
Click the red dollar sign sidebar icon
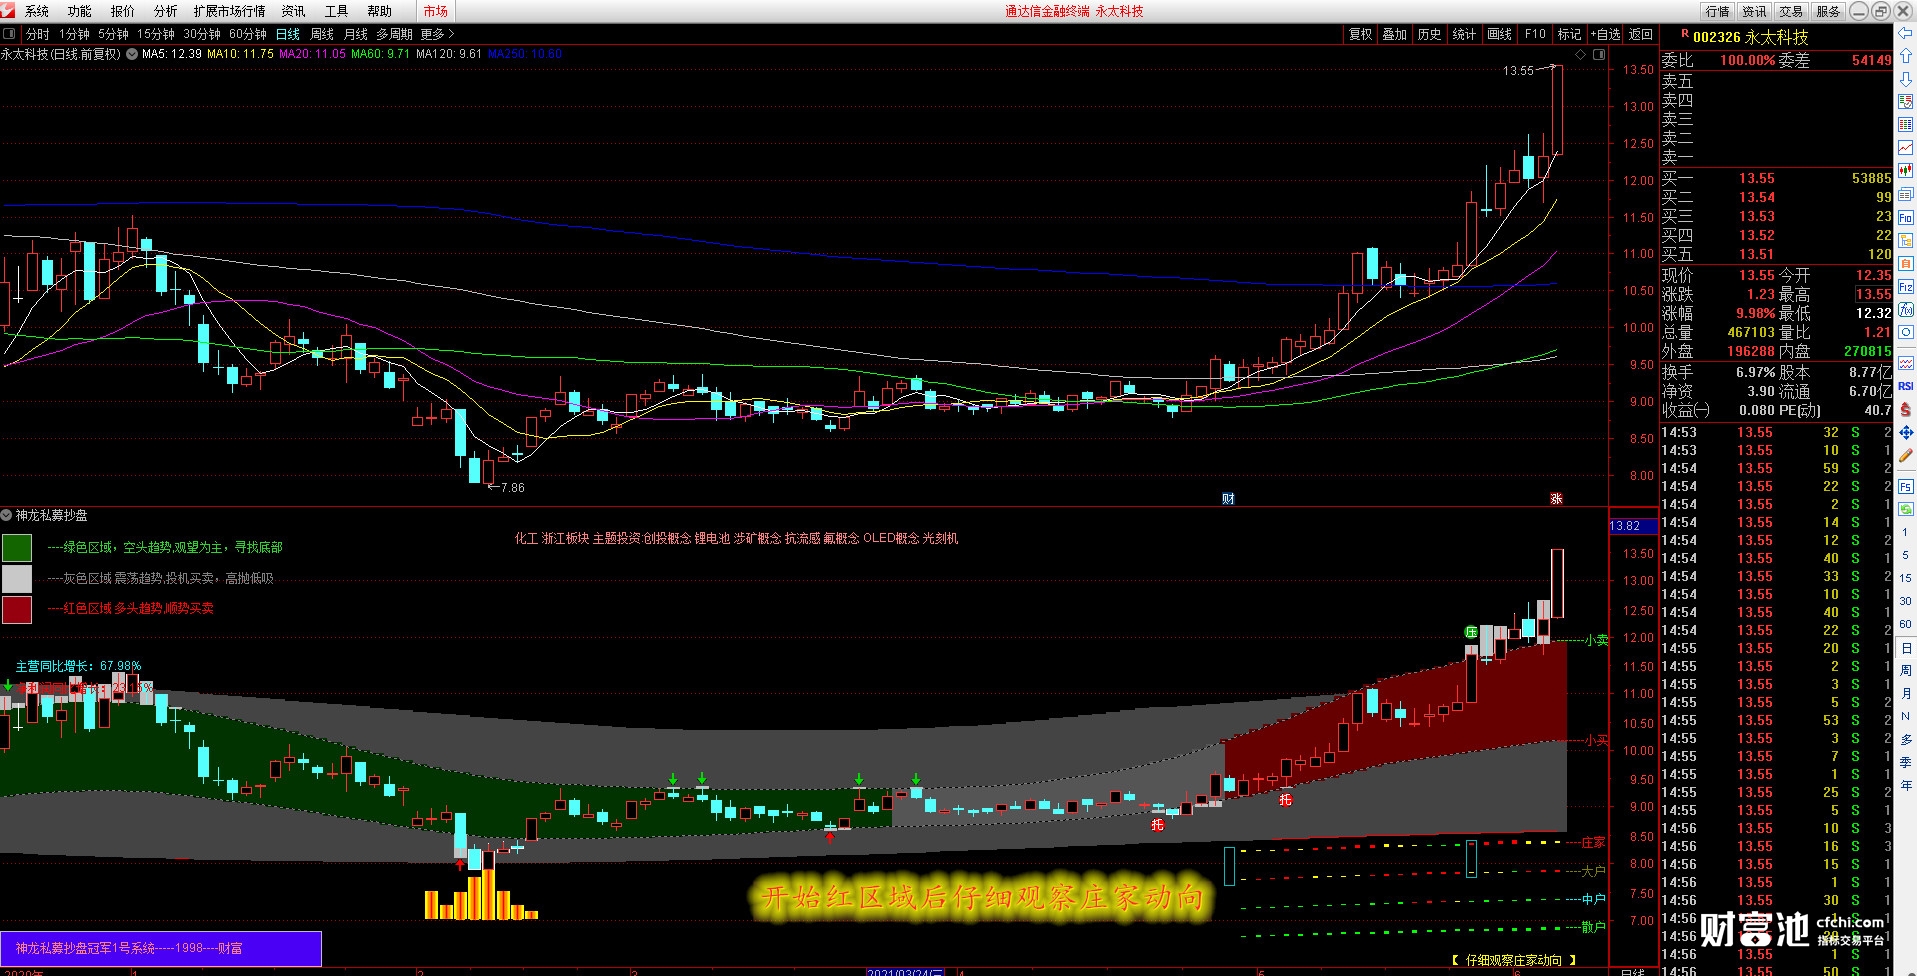click(x=1905, y=411)
